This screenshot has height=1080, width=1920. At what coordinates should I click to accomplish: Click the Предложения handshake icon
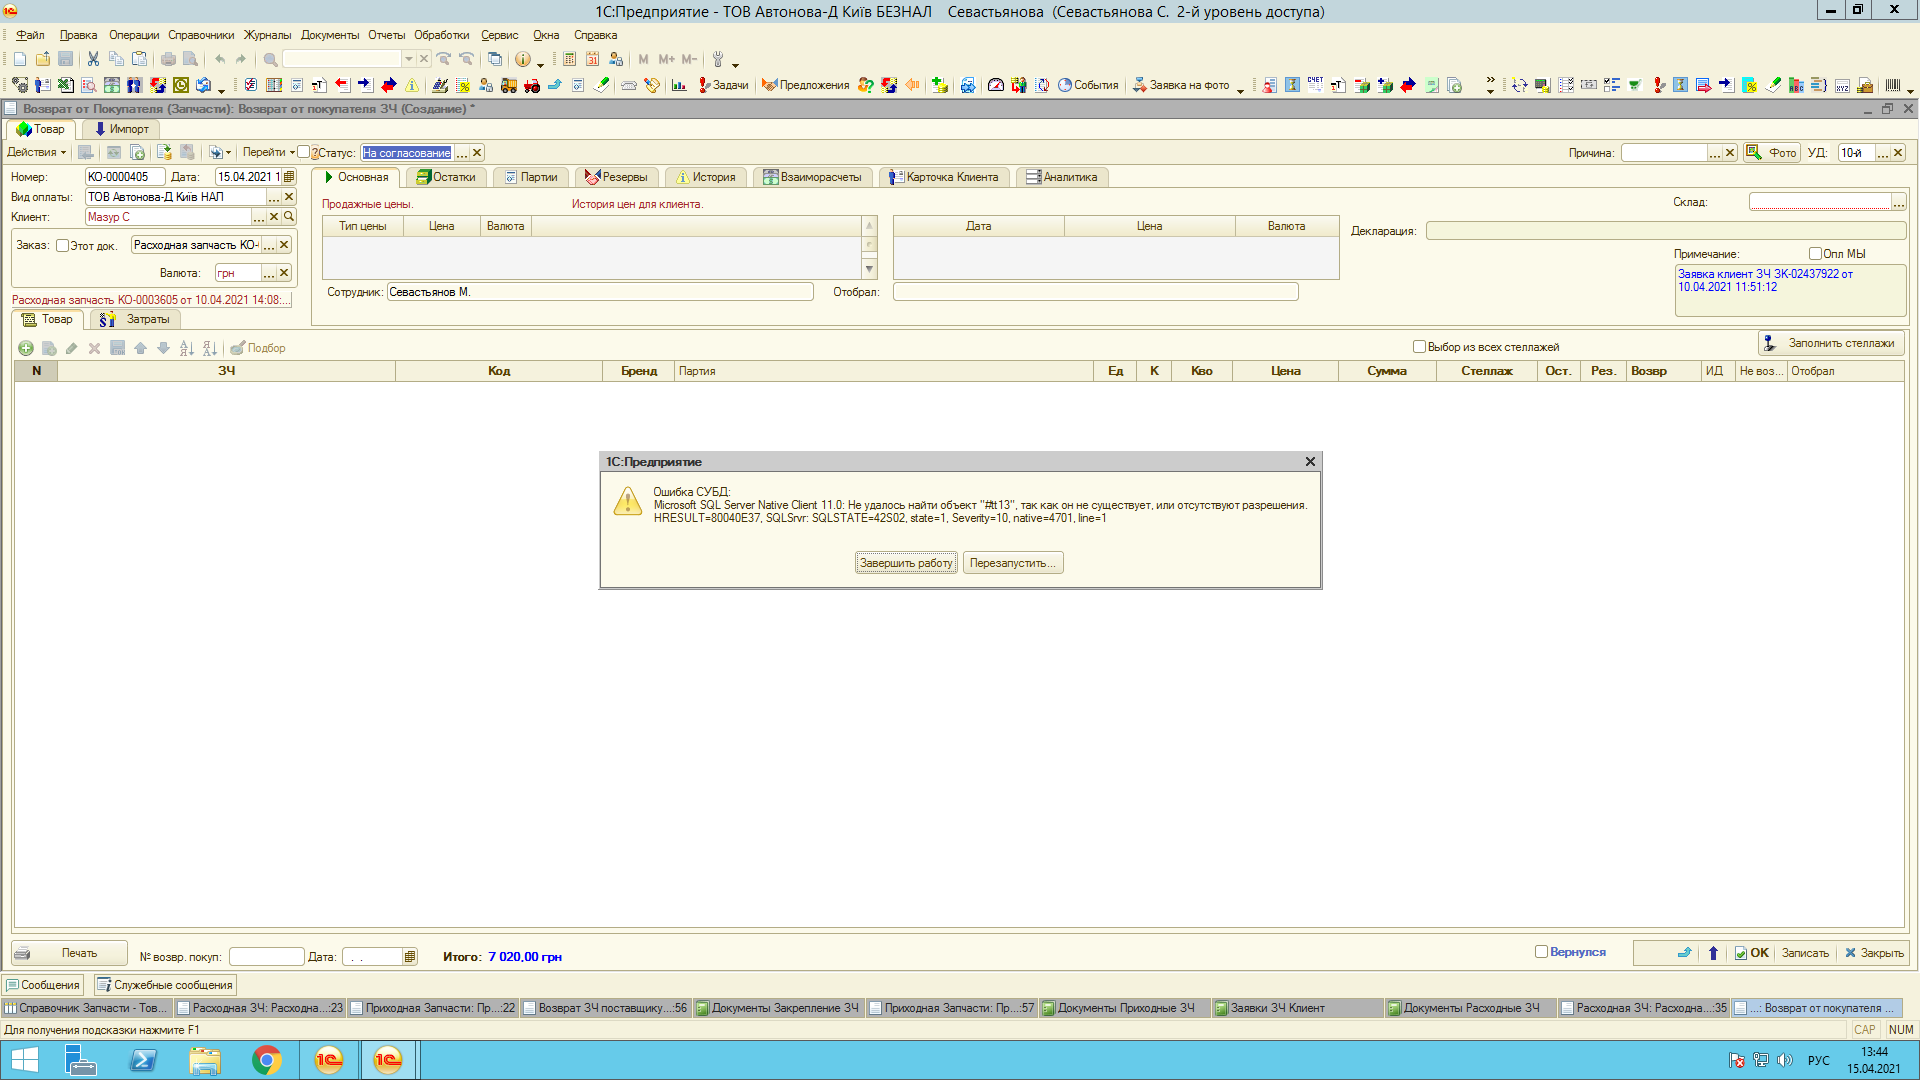pyautogui.click(x=769, y=85)
